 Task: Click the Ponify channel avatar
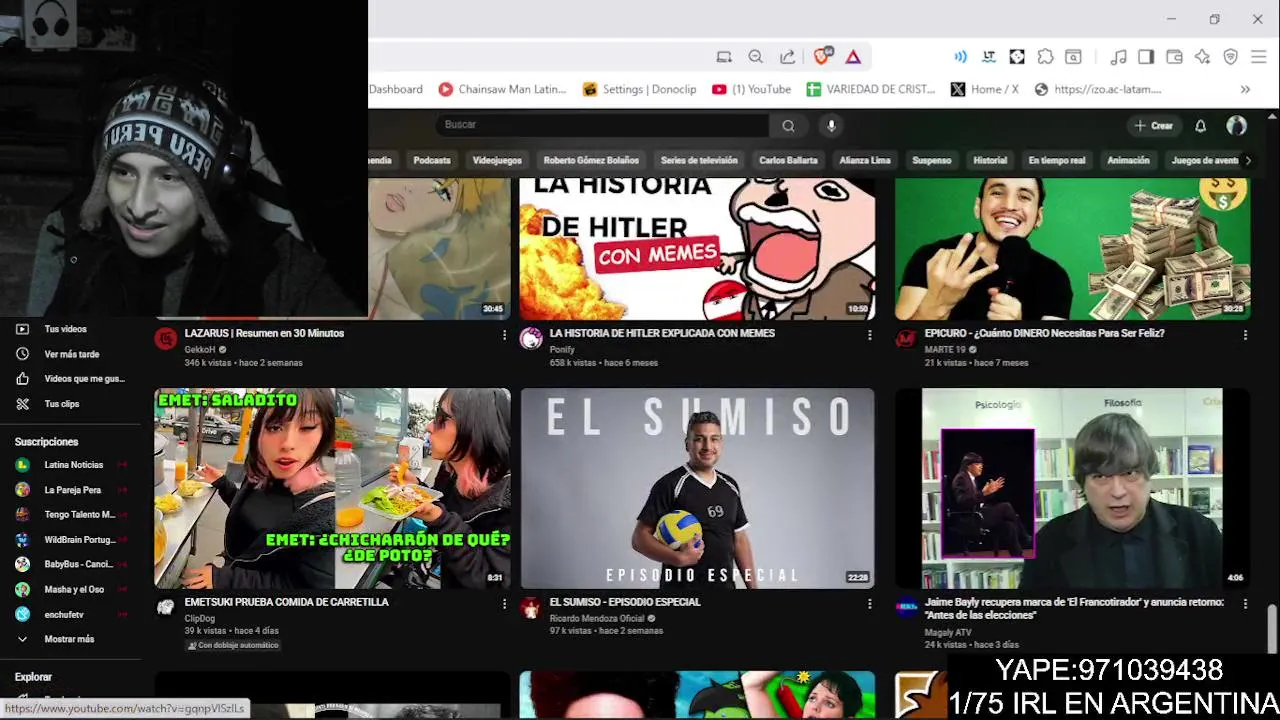(x=531, y=339)
